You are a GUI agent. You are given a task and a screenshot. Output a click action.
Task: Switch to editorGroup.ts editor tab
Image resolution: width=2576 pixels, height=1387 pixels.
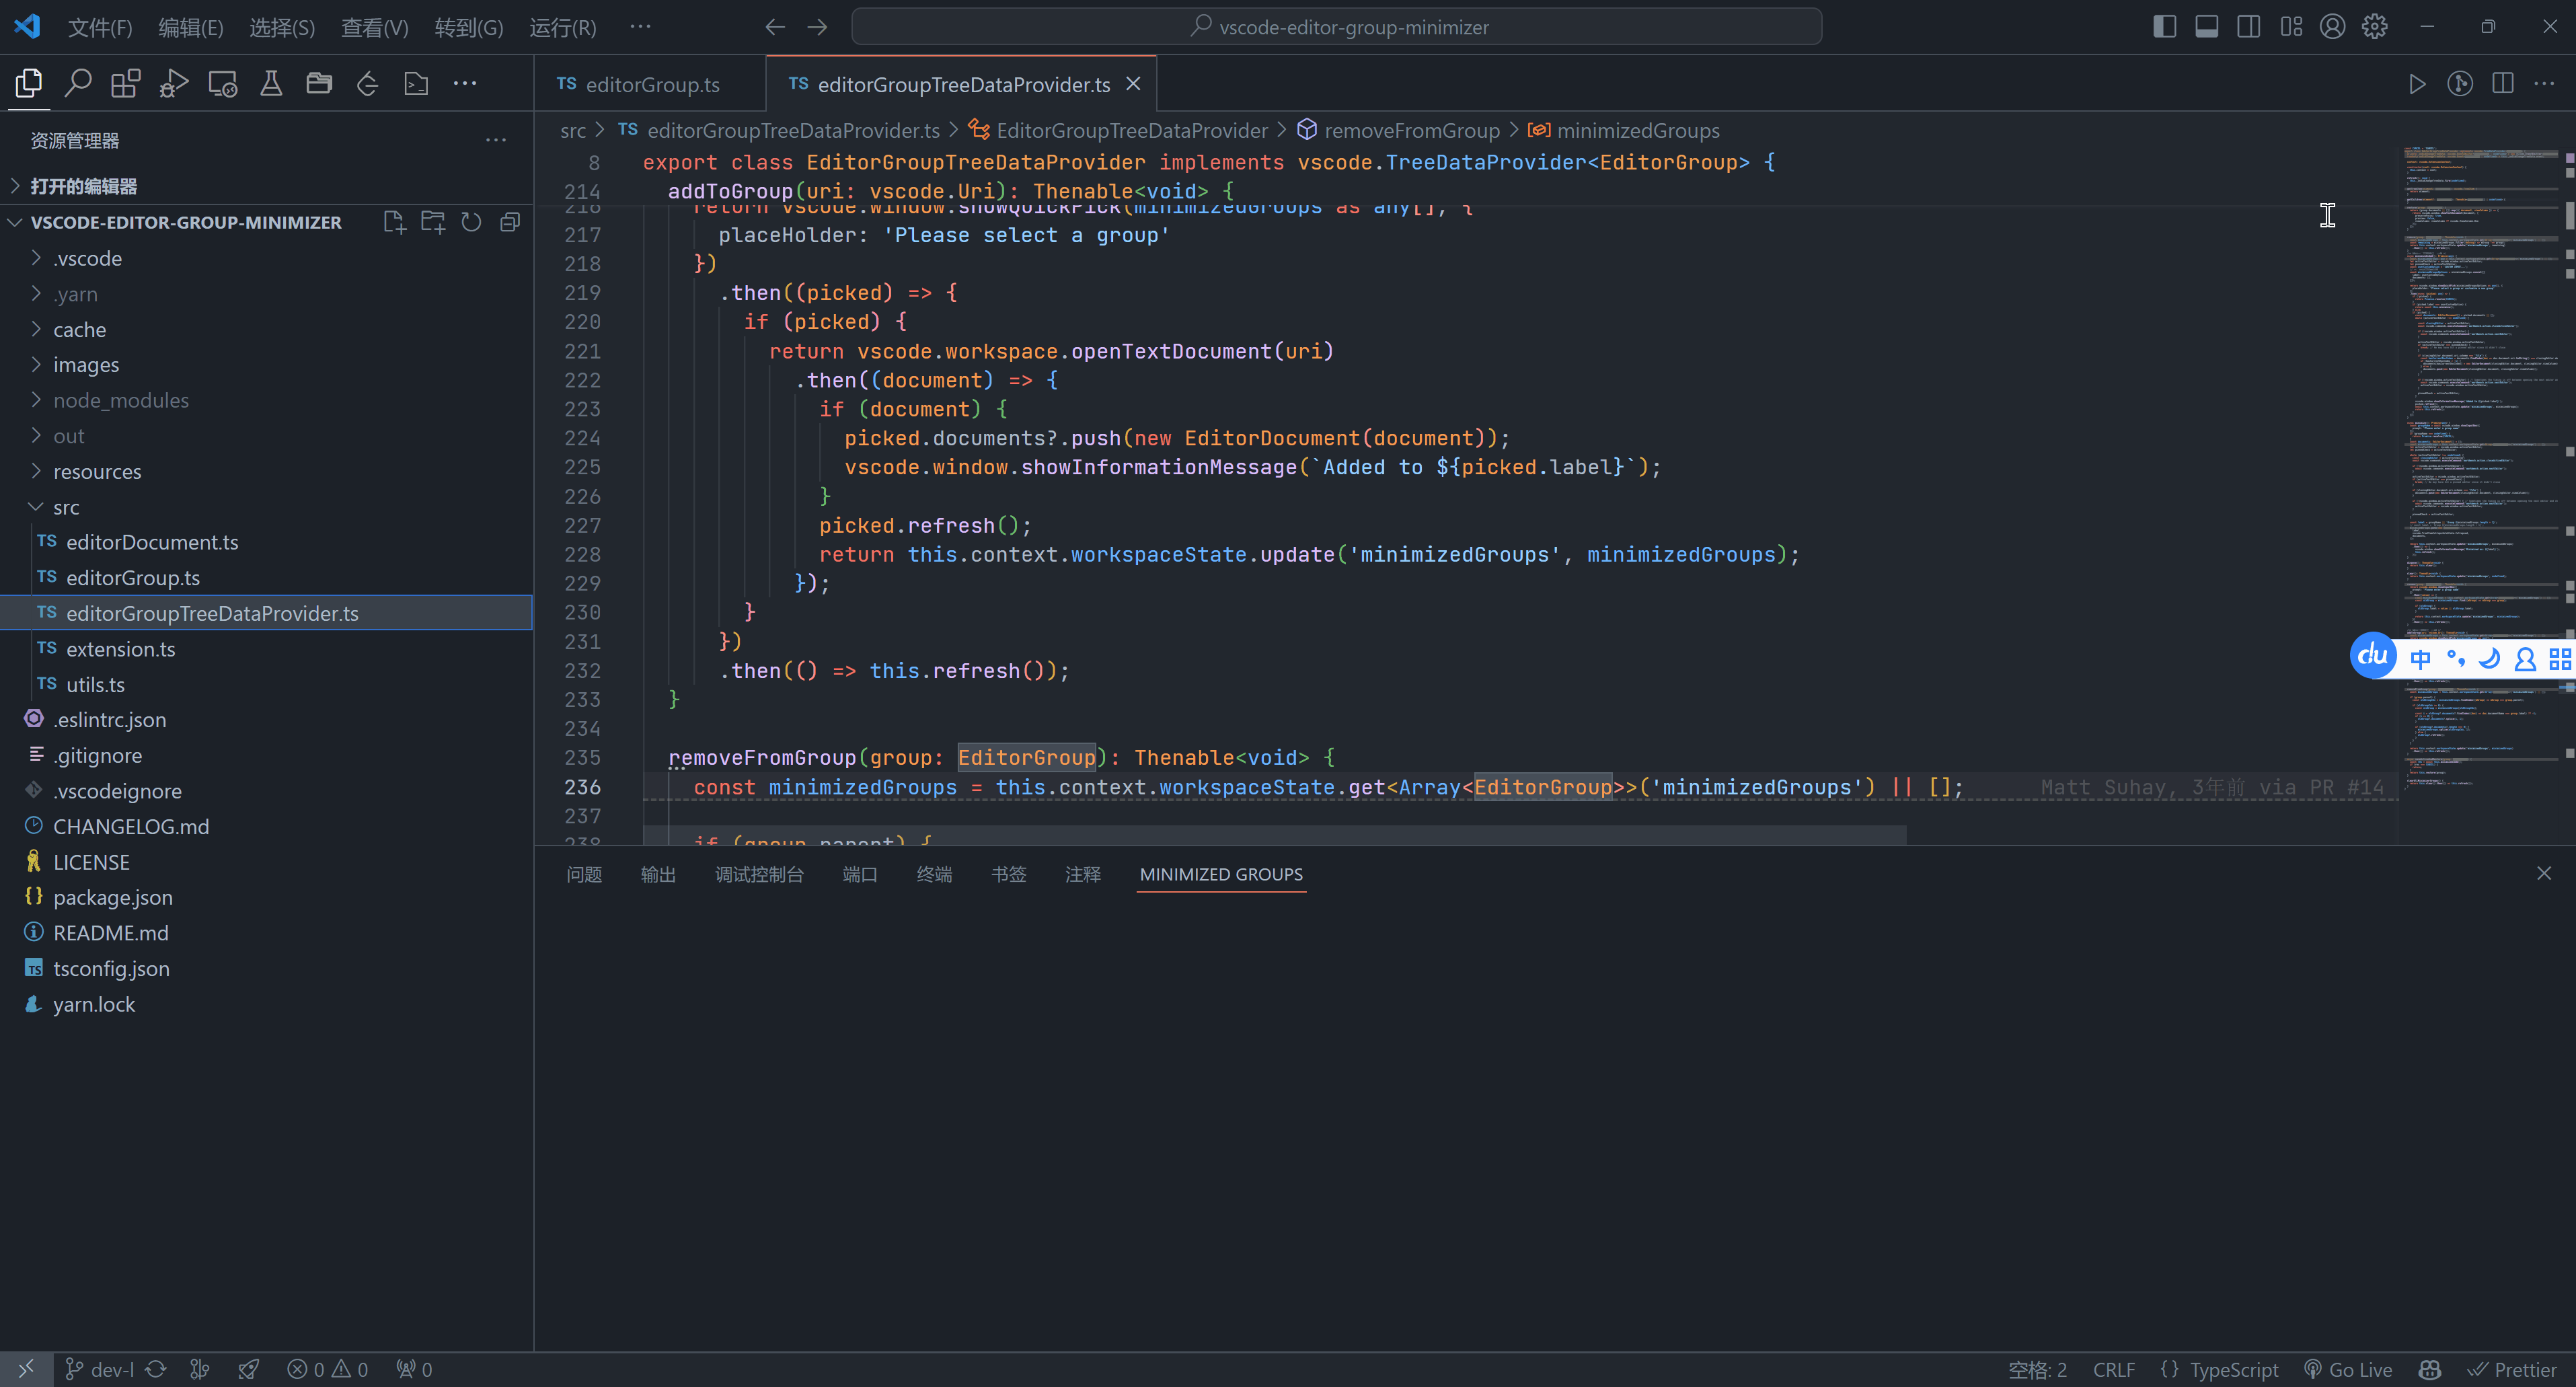pyautogui.click(x=649, y=84)
